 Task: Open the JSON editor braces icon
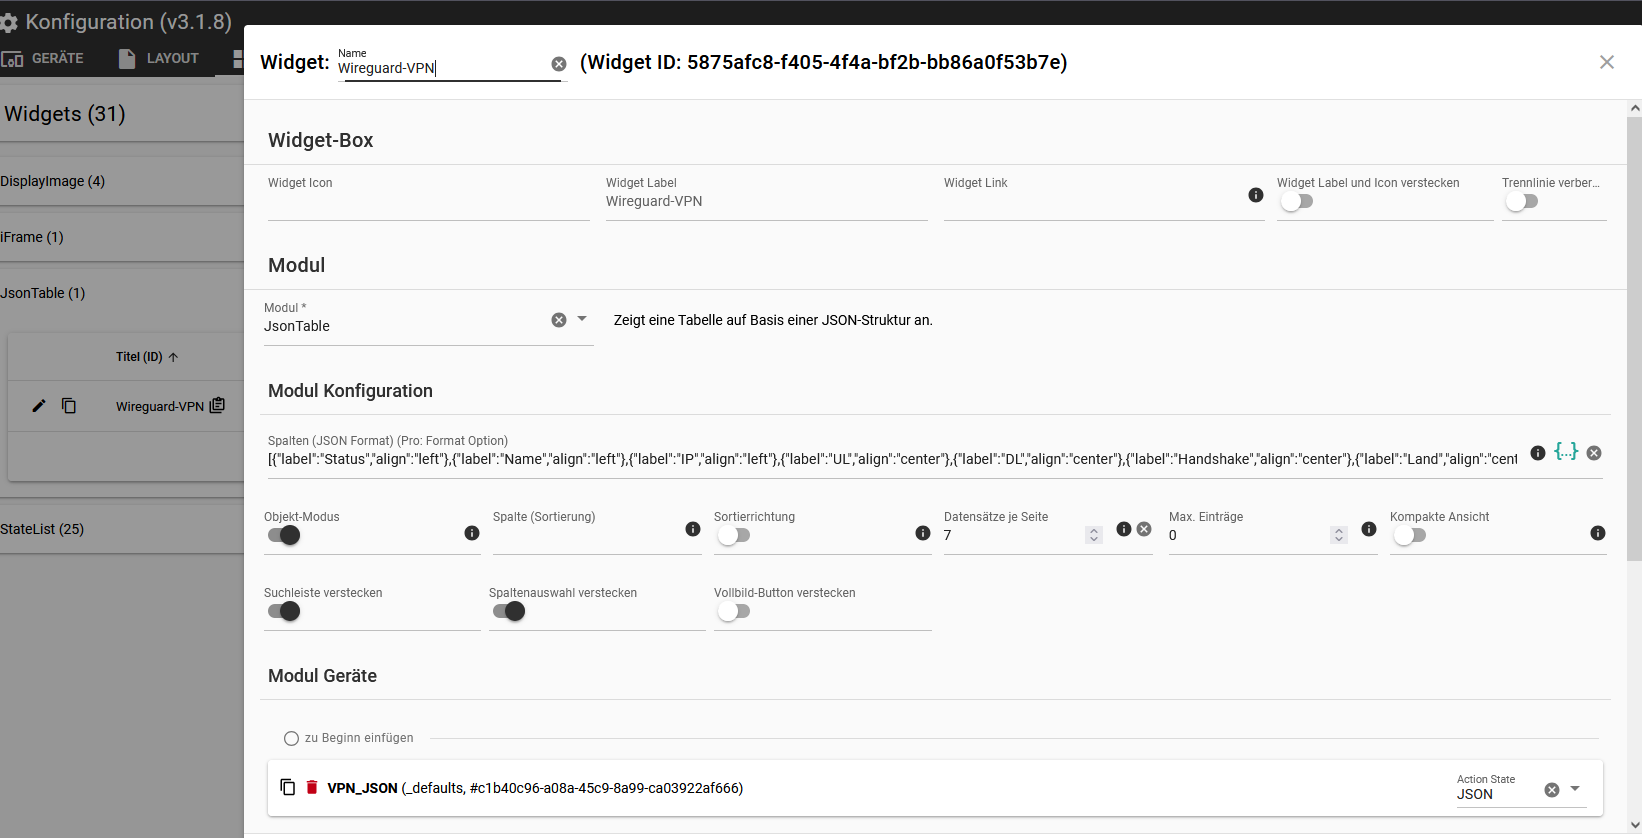click(x=1566, y=451)
